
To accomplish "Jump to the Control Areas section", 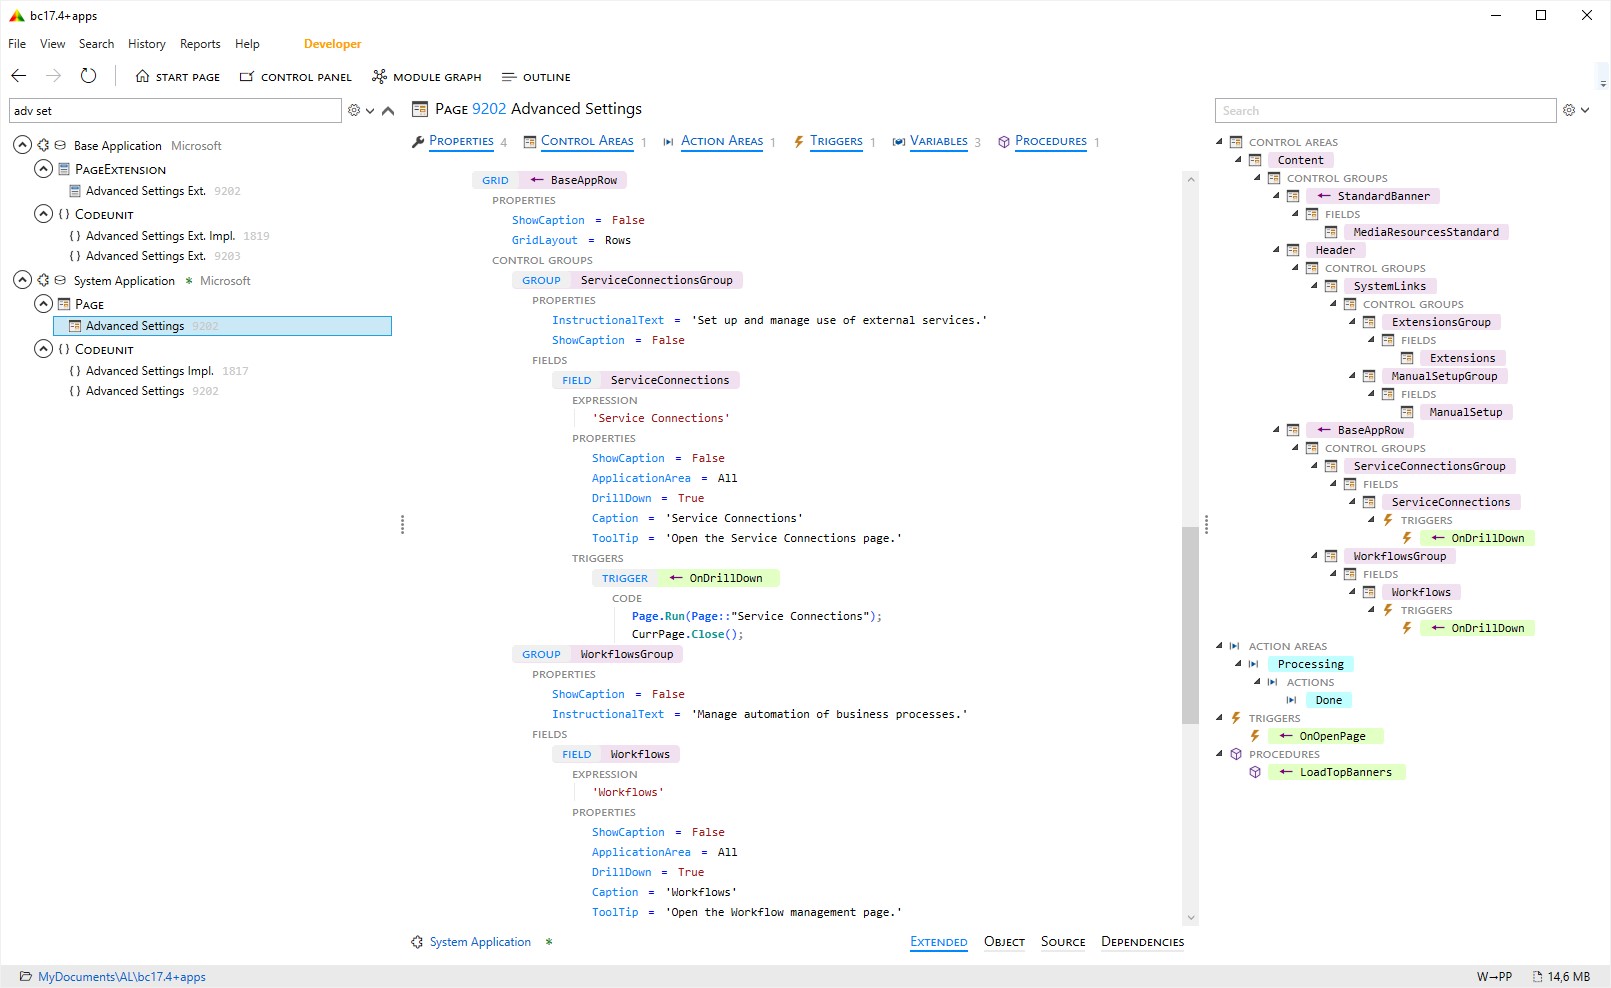I will (x=587, y=141).
